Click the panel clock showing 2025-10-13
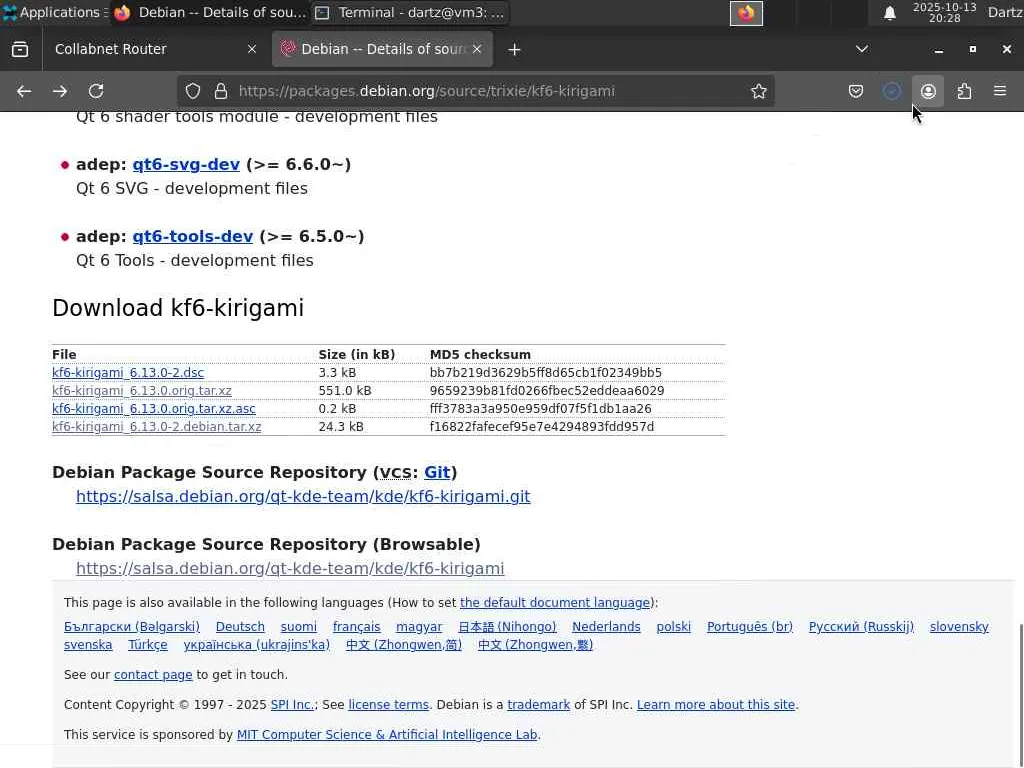This screenshot has width=1024, height=768. click(944, 12)
